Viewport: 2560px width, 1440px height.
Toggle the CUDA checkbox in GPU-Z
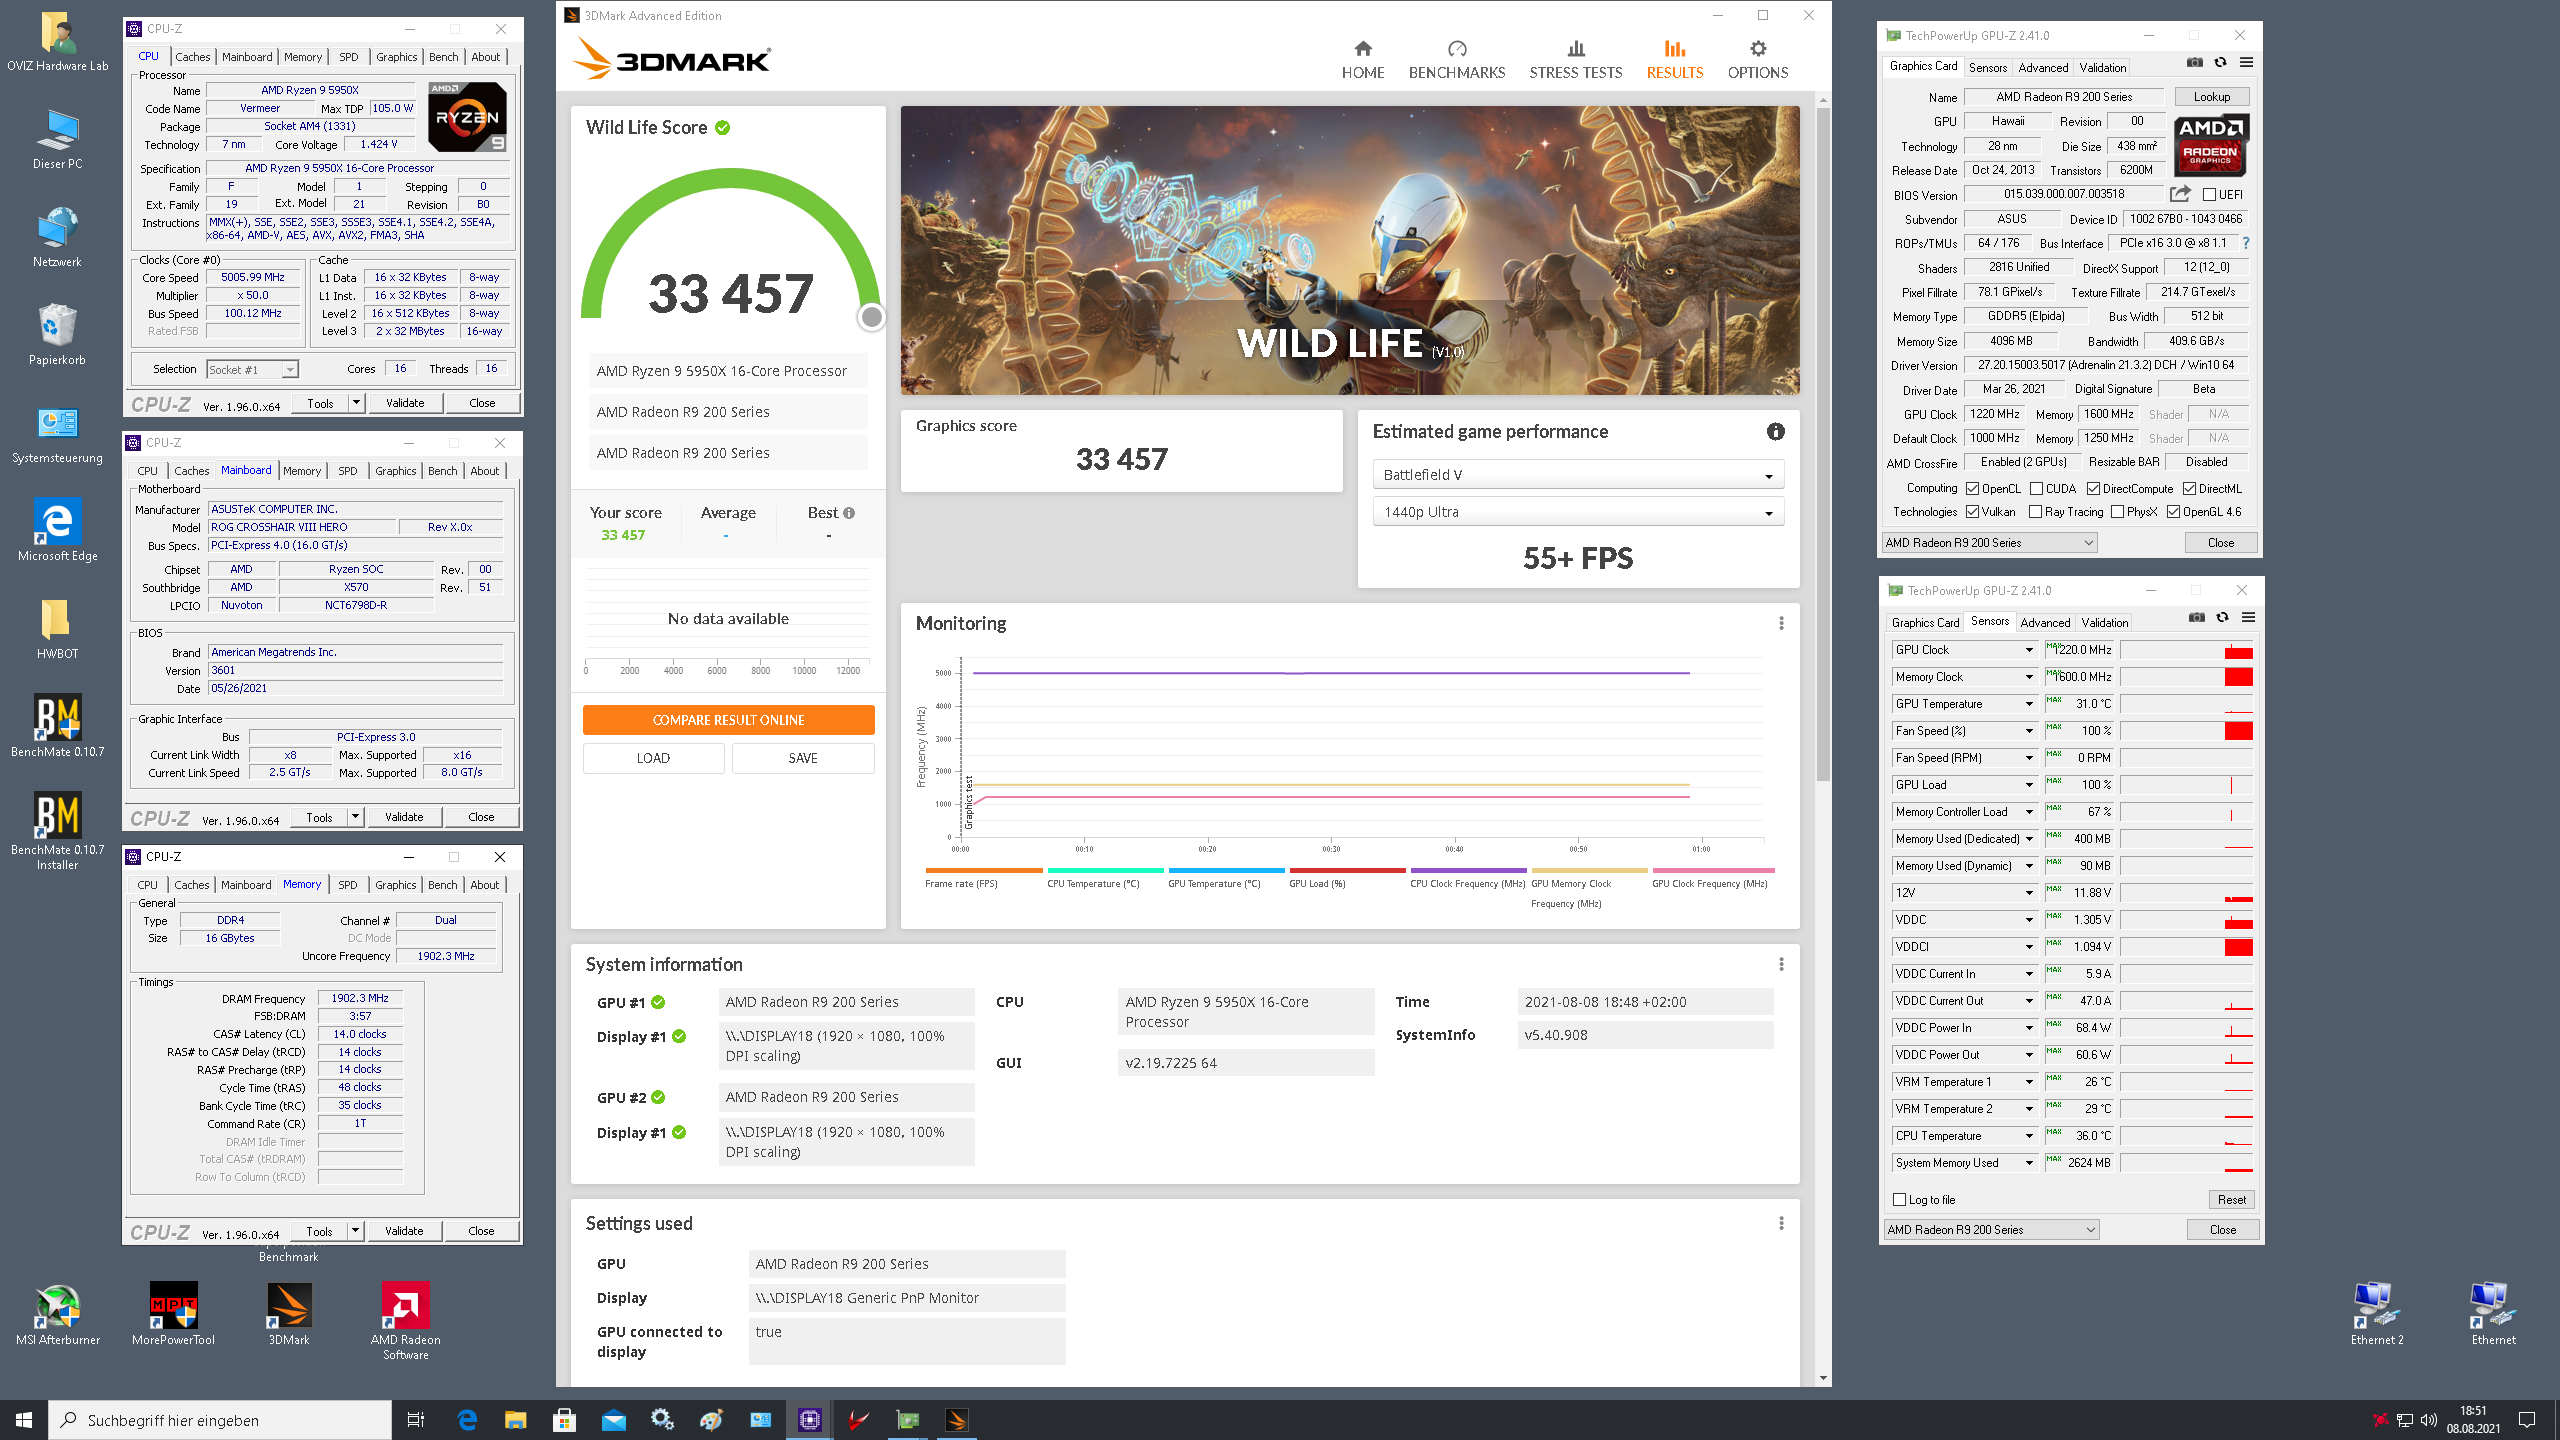pyautogui.click(x=2036, y=489)
